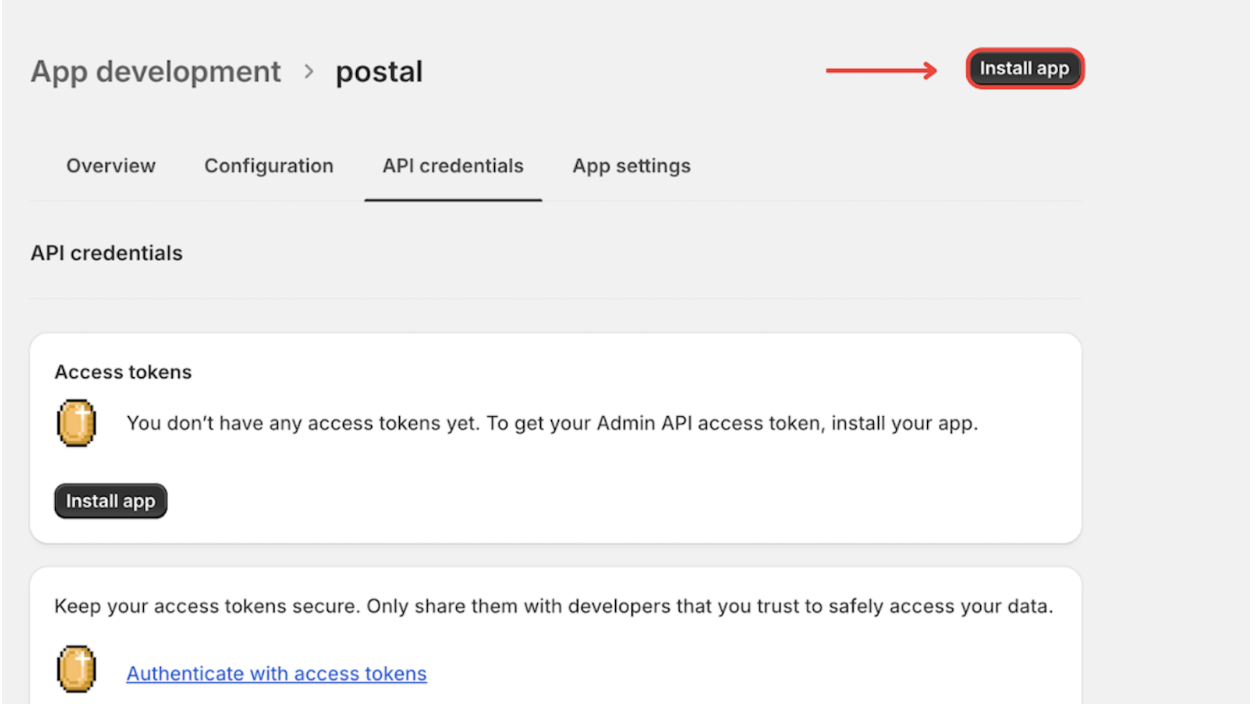
Task: Go to the App settings tab
Action: click(x=631, y=166)
